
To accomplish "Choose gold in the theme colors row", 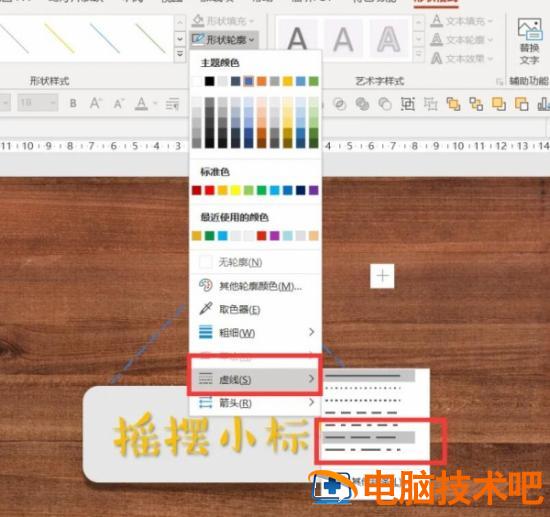I will pyautogui.click(x=288, y=81).
